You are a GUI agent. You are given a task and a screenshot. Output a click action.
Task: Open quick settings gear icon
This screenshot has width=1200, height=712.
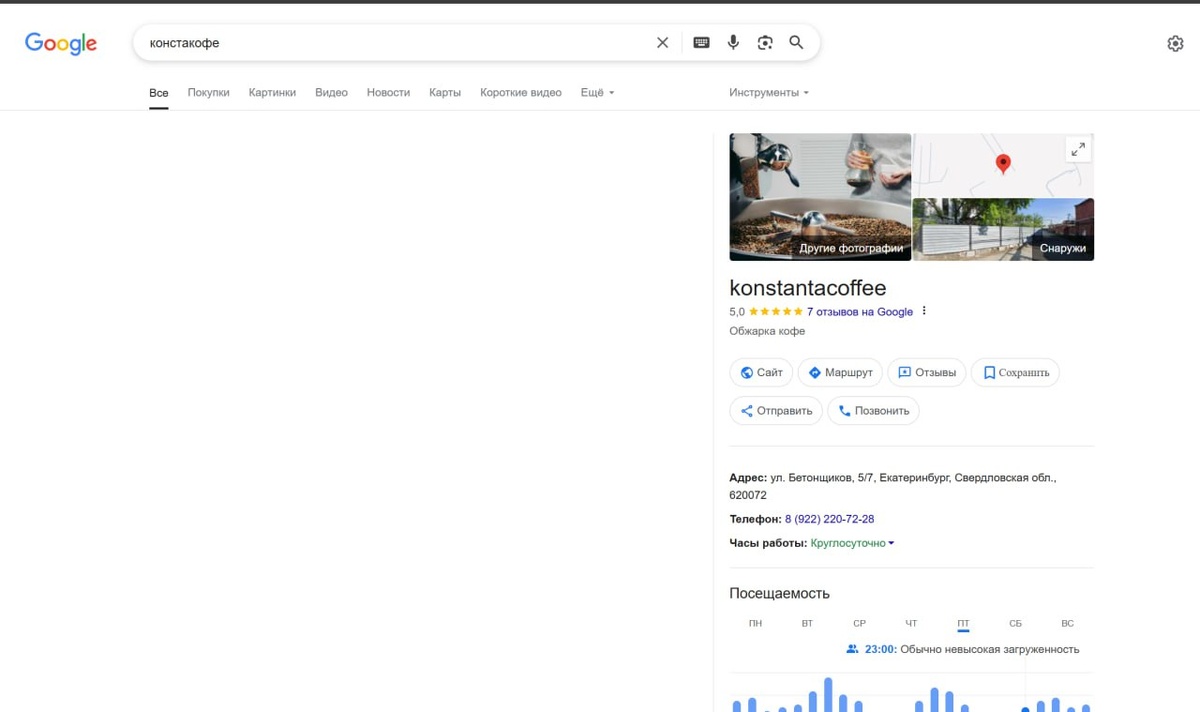click(x=1175, y=43)
